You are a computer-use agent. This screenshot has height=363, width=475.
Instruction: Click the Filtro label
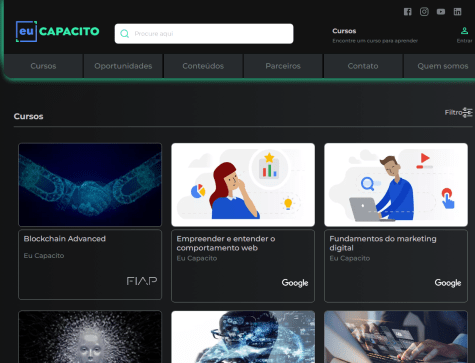(453, 112)
